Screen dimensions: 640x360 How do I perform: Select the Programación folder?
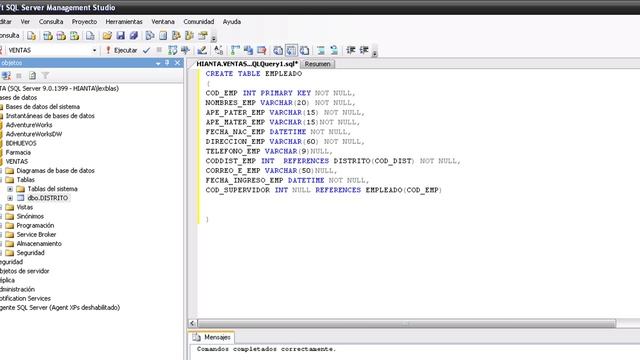pos(35,225)
